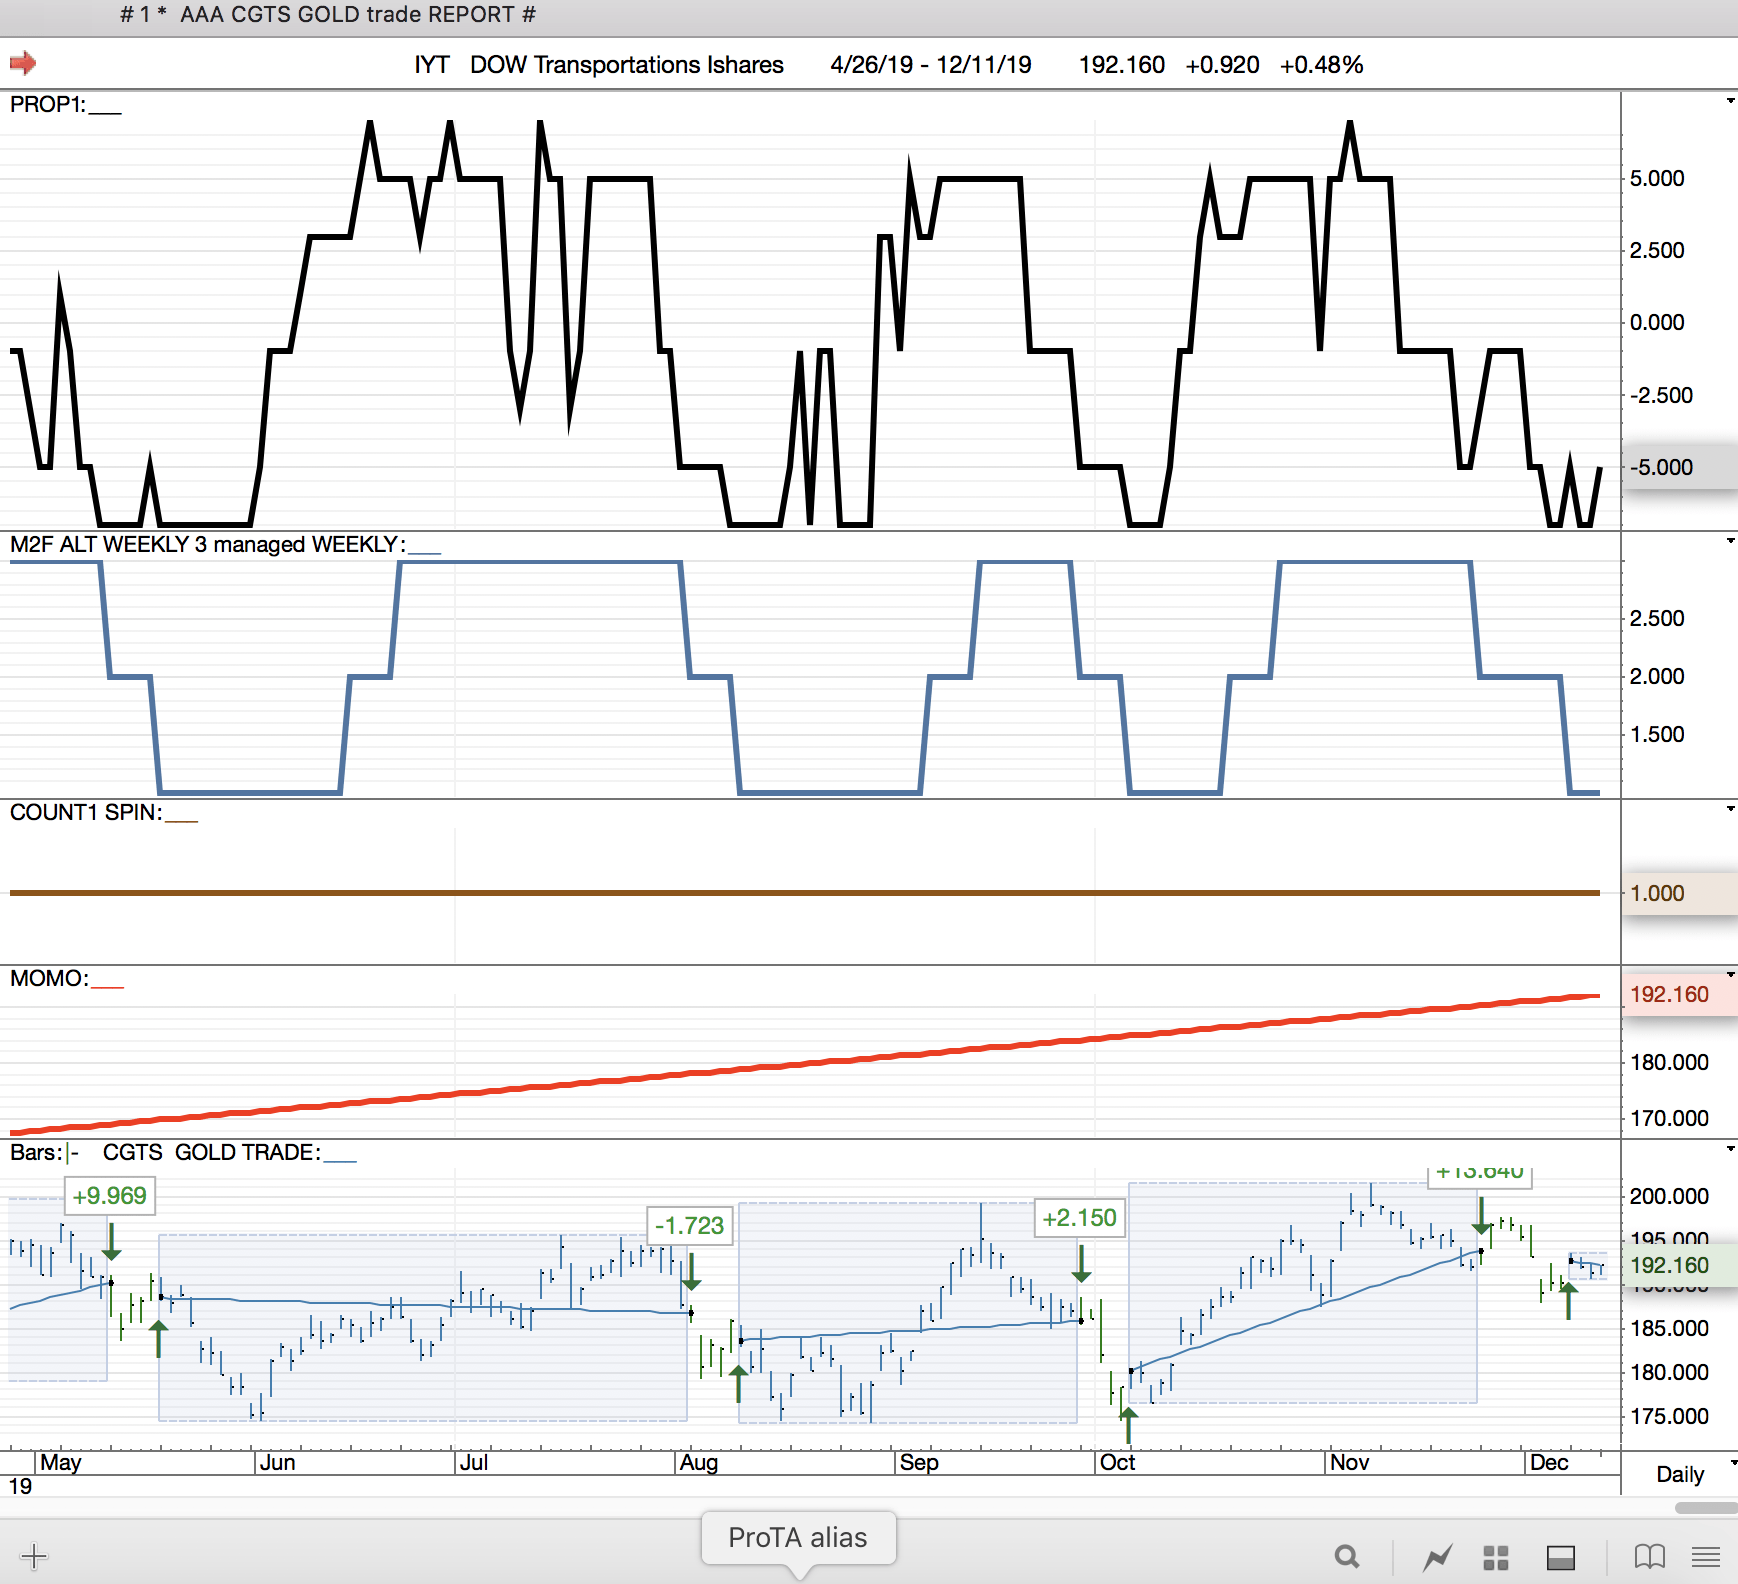This screenshot has width=1738, height=1584.
Task: Open the Daily timeframe selector
Action: [1681, 1474]
